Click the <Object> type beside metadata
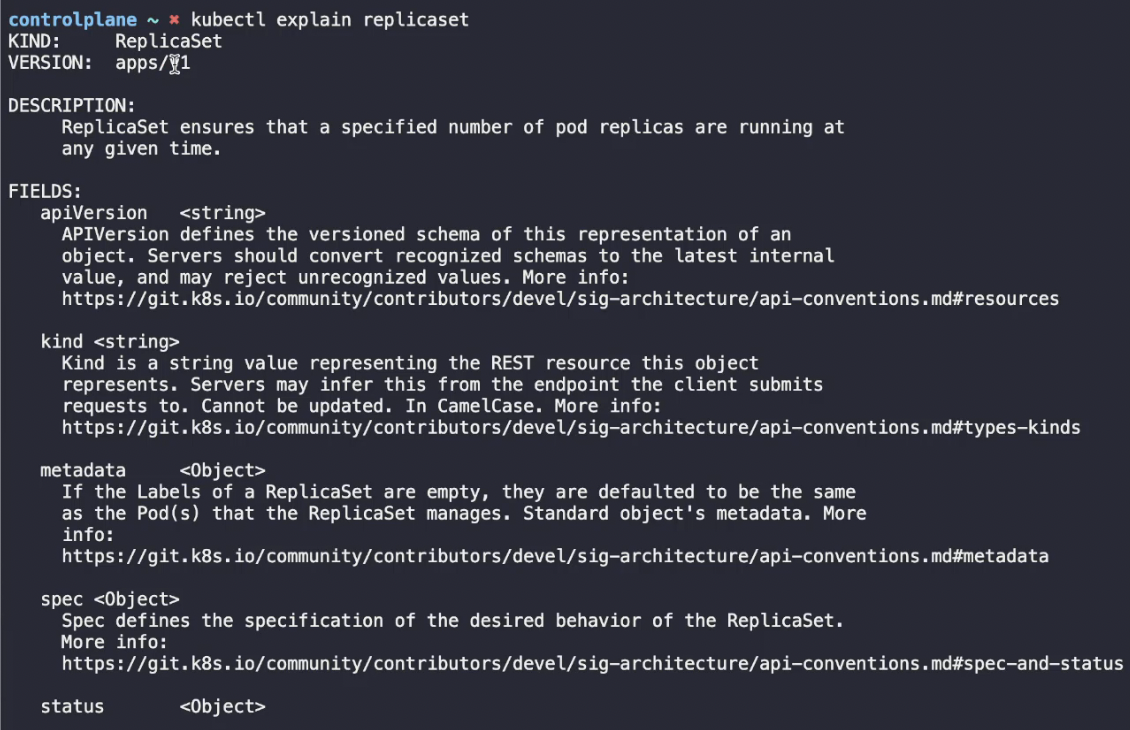 tap(223, 471)
